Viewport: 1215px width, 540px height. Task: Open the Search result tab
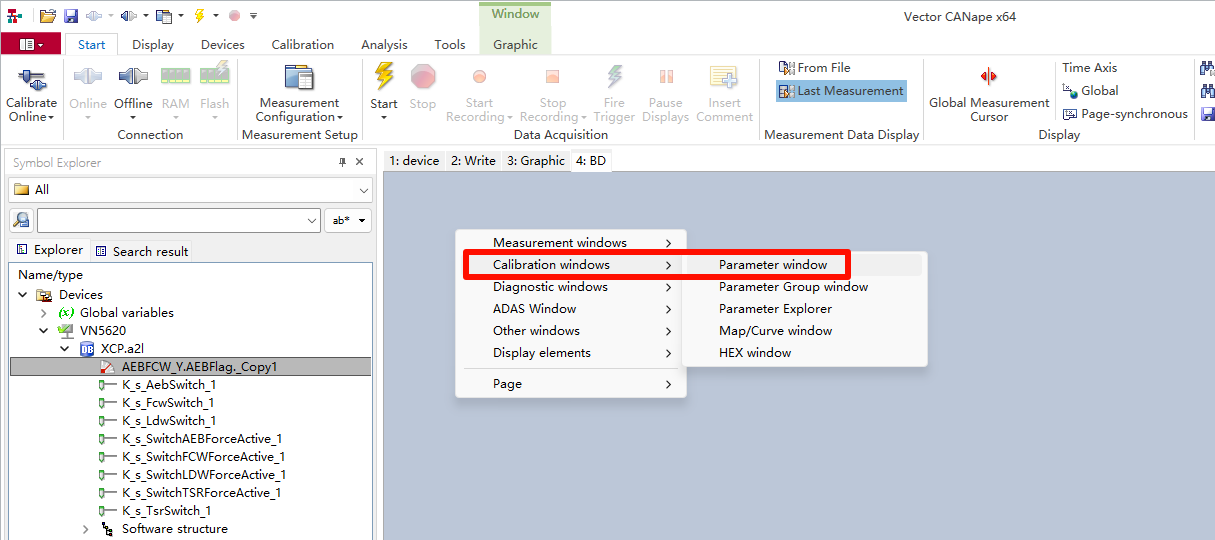pos(141,251)
